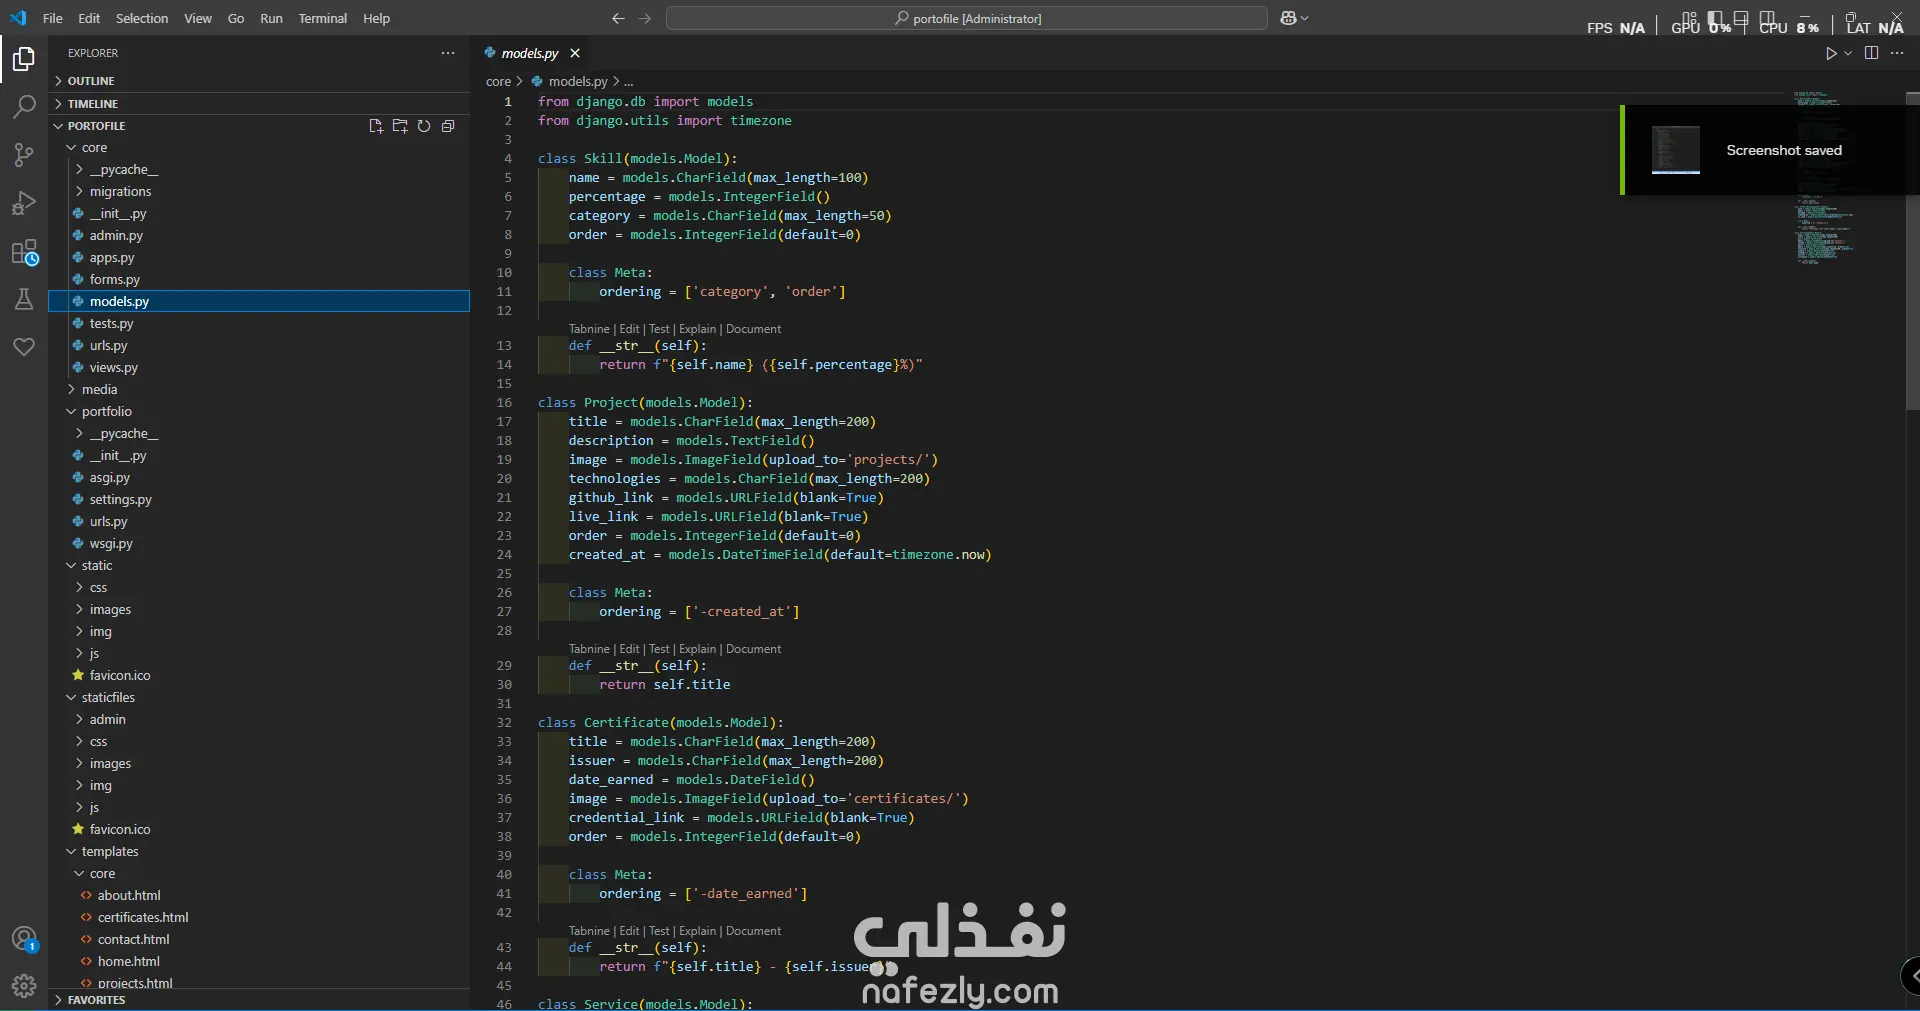The width and height of the screenshot is (1920, 1011).
Task: Open about.html in templates core
Action: 129,896
